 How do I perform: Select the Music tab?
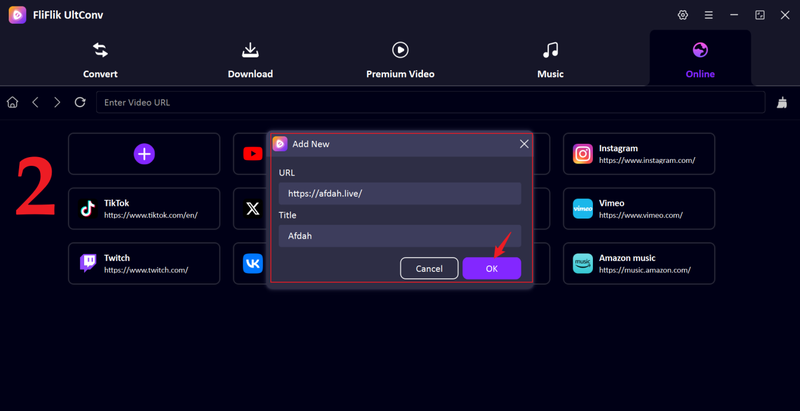550,59
